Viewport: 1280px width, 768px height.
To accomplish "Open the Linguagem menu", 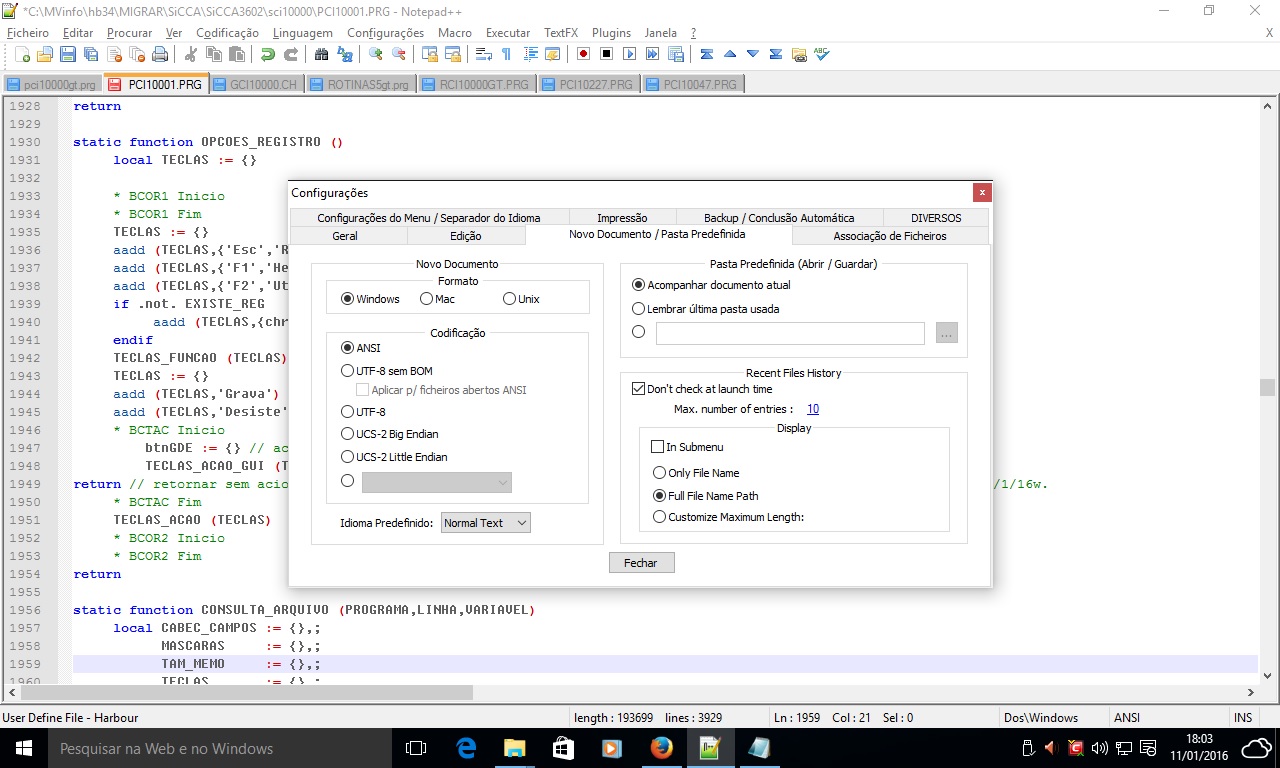I will coord(302,33).
